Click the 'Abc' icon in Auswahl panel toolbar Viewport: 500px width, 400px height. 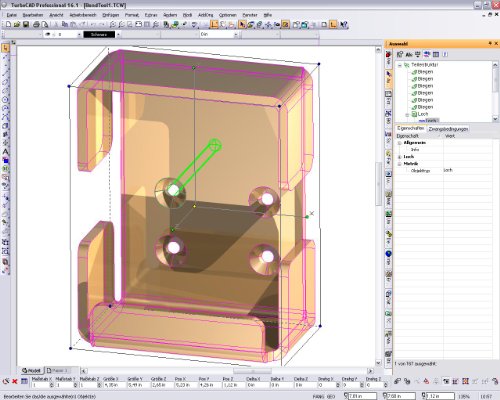pyautogui.click(x=409, y=54)
